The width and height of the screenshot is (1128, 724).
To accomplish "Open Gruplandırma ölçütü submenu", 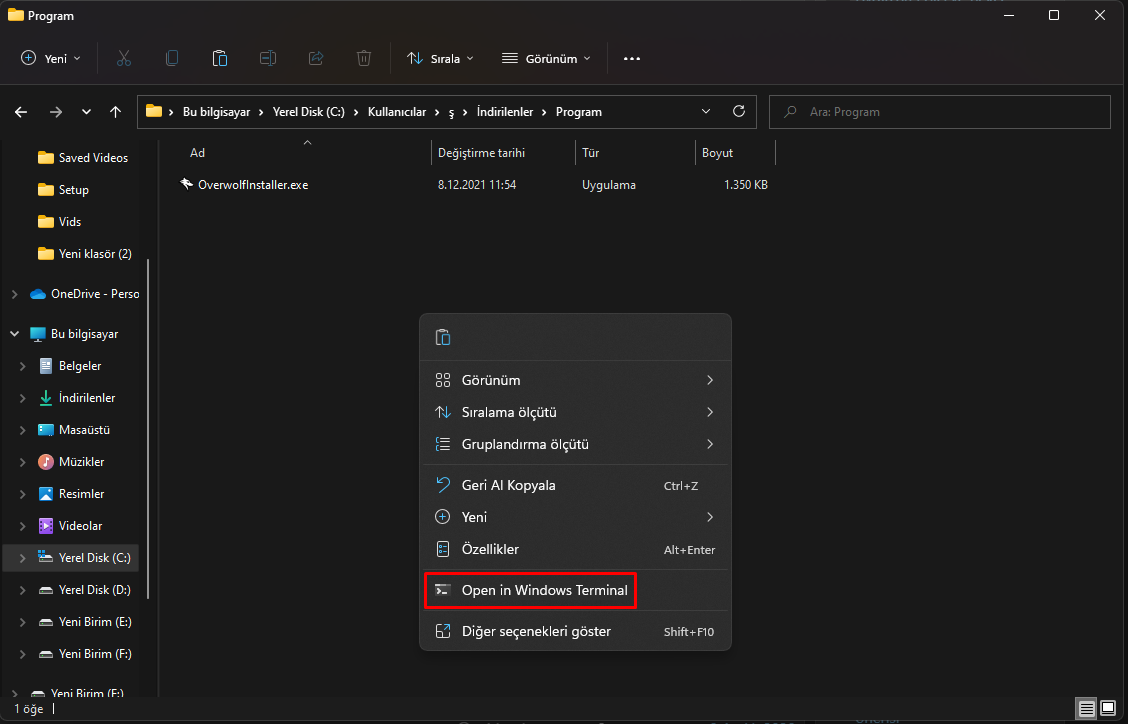I will (576, 444).
